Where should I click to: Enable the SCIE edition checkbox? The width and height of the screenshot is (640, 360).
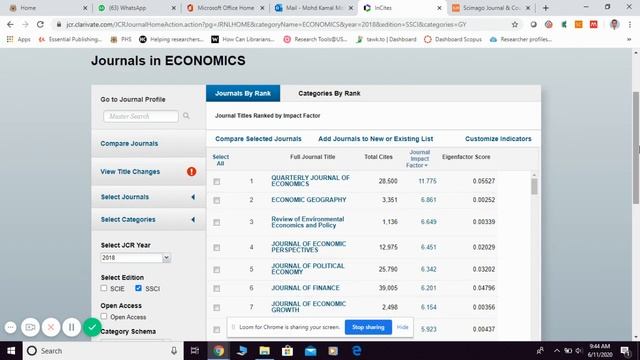pyautogui.click(x=104, y=288)
